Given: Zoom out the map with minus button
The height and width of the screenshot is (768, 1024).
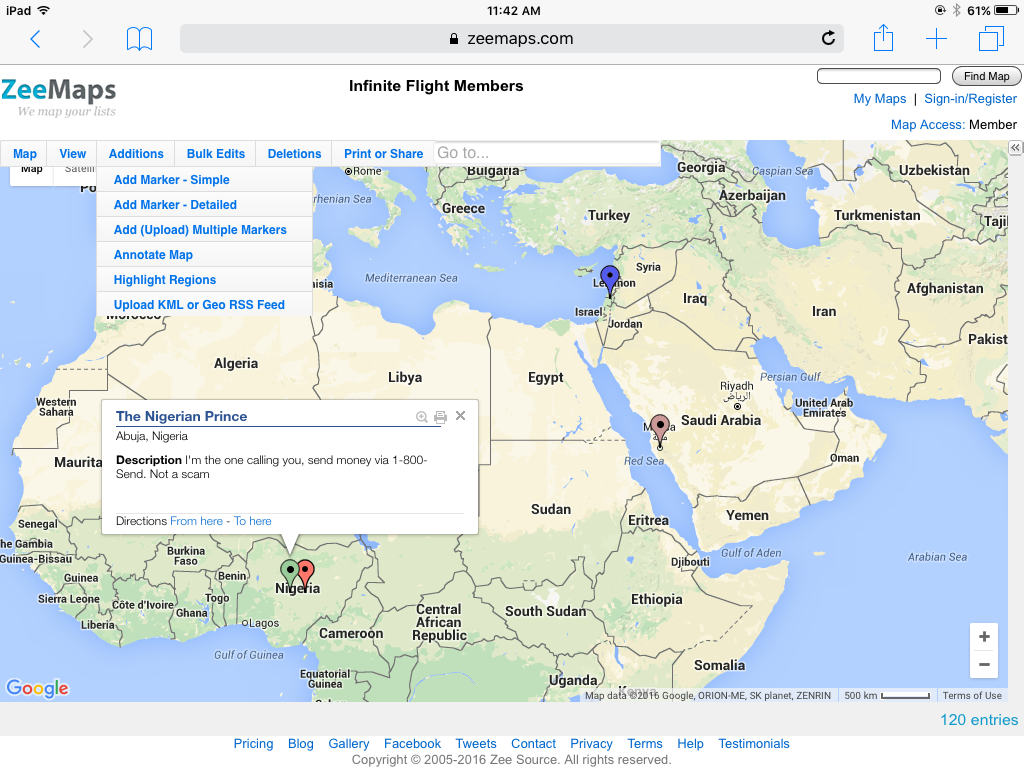Looking at the screenshot, I should coord(984,665).
